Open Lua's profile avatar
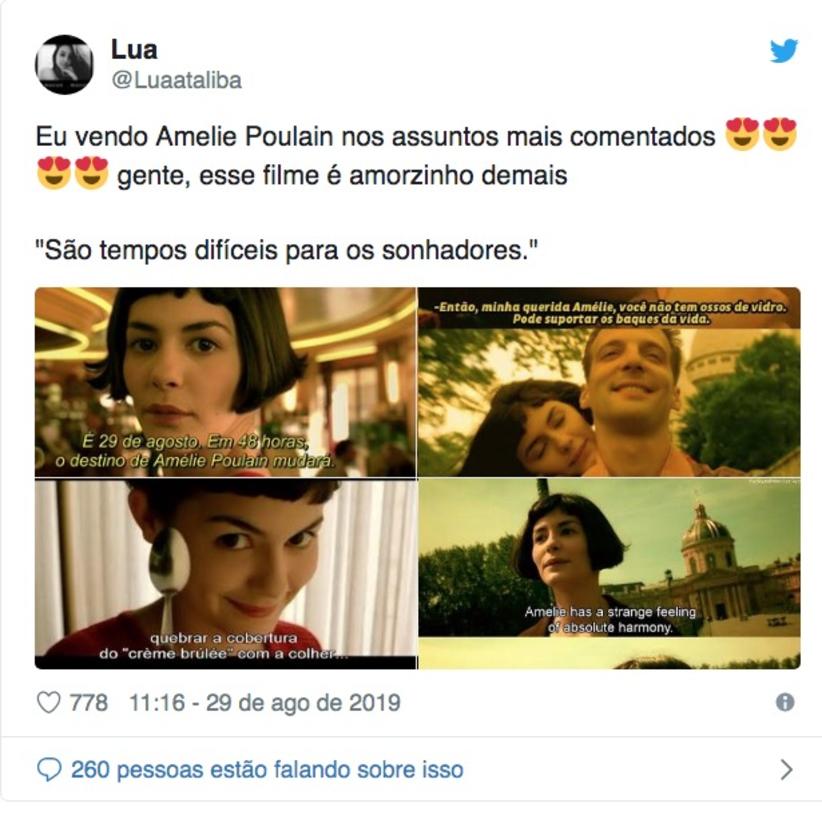 click(64, 64)
